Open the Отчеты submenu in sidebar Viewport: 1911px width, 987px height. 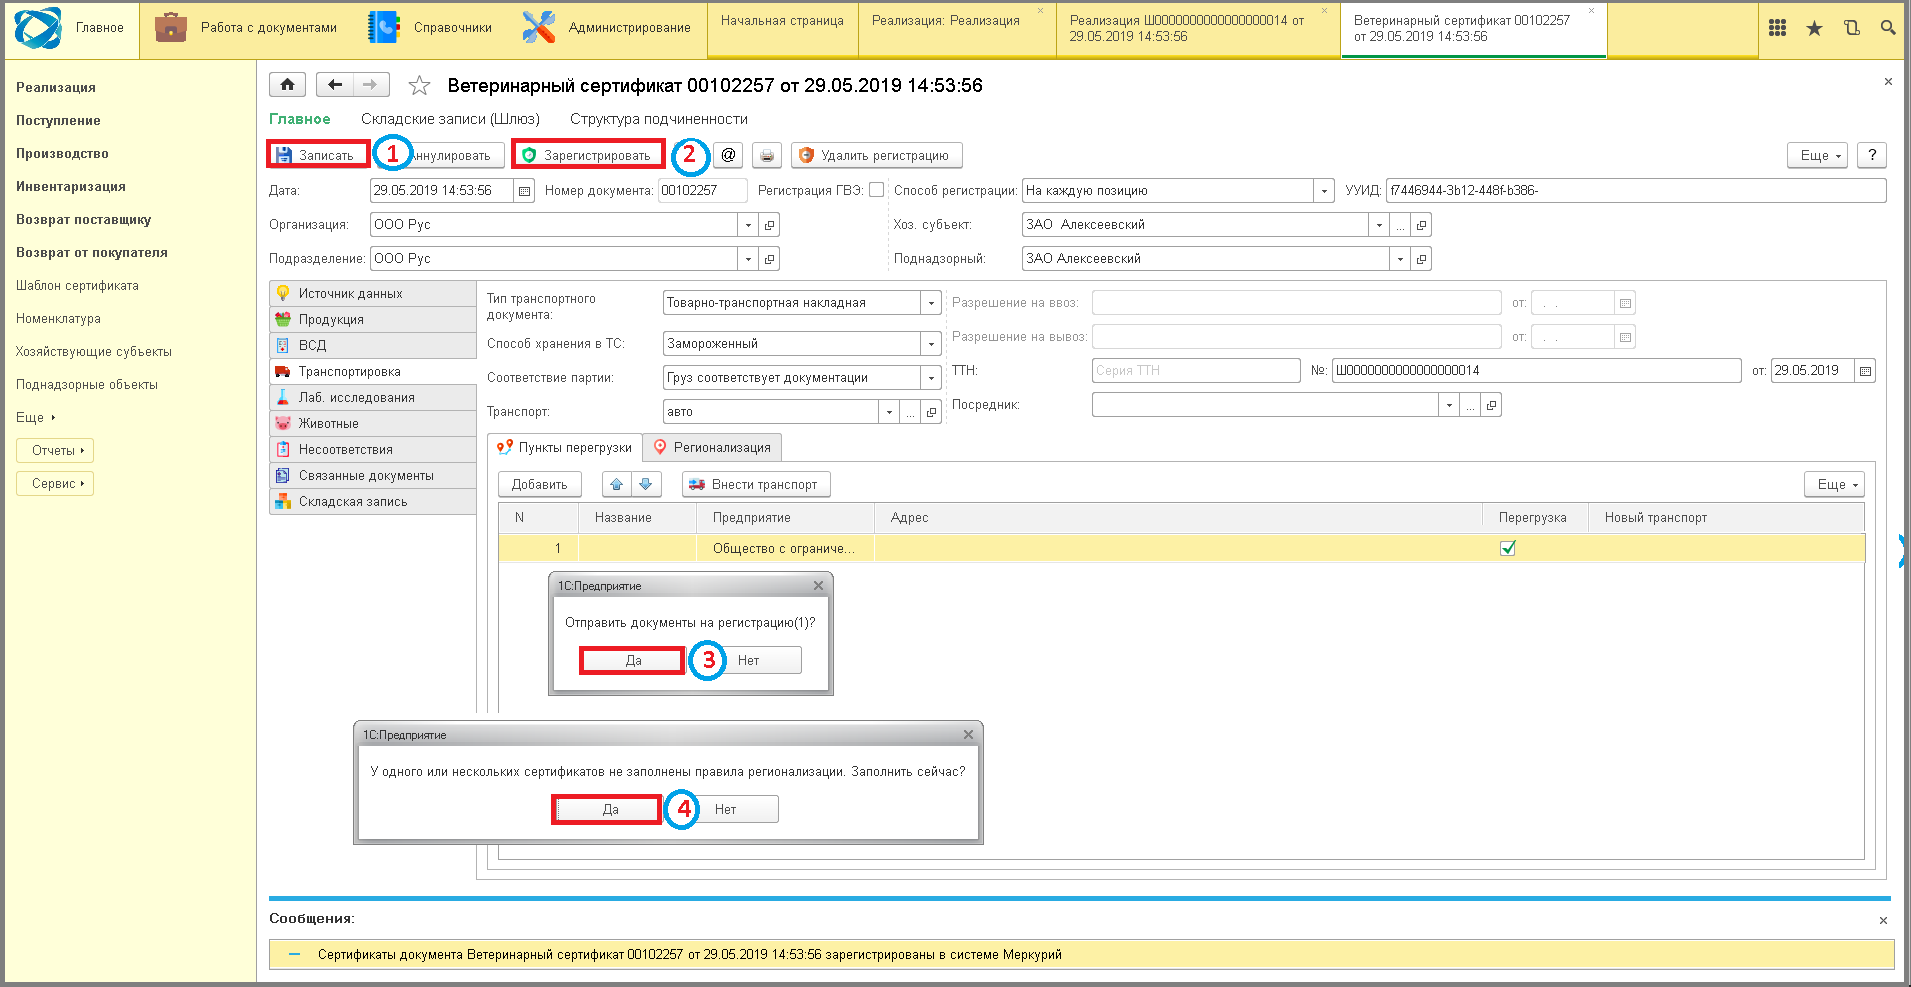pos(55,450)
